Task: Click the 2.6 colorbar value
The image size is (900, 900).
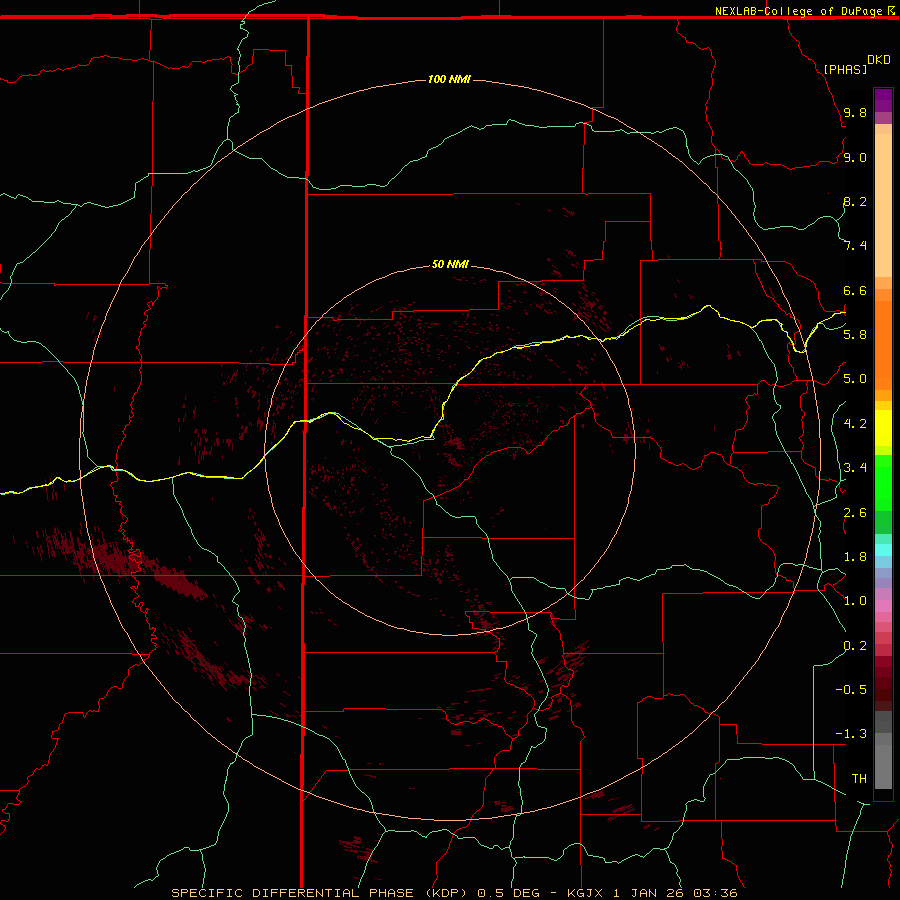Action: (855, 512)
